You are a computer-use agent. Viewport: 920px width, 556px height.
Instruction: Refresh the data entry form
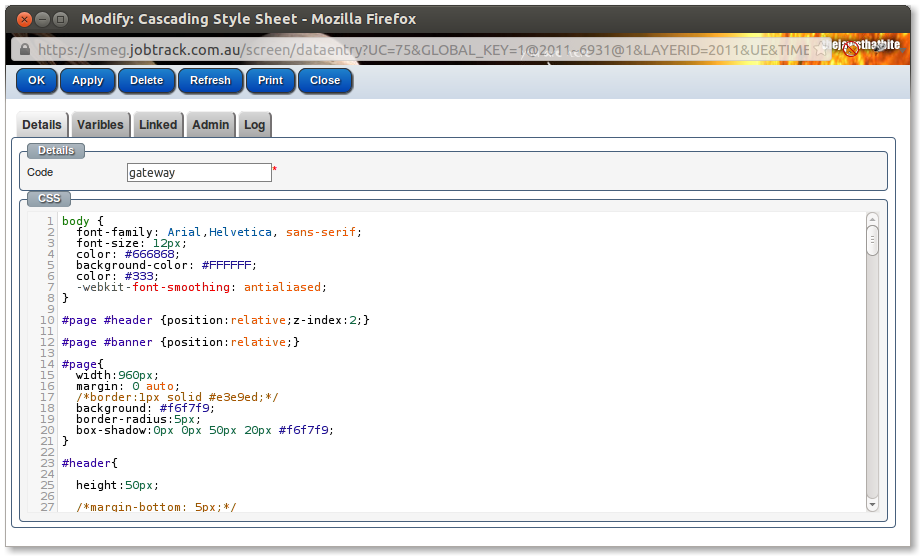[x=210, y=81]
